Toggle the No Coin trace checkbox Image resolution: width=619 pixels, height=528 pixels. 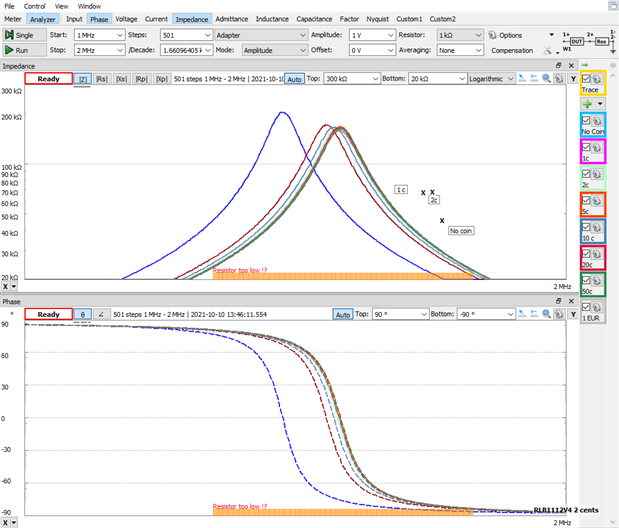pyautogui.click(x=587, y=118)
